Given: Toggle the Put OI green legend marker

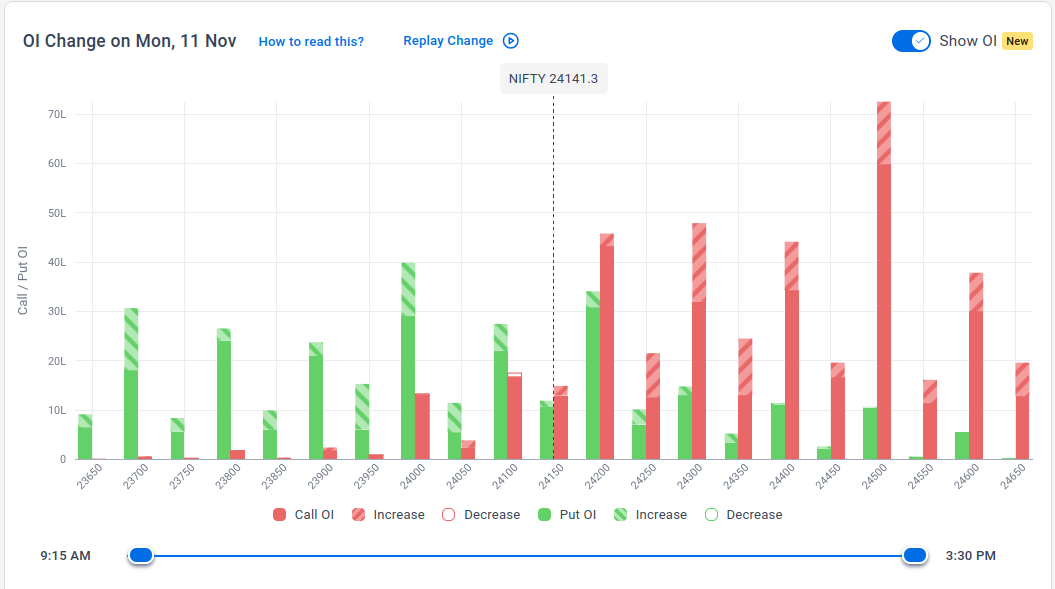Looking at the screenshot, I should pos(545,515).
